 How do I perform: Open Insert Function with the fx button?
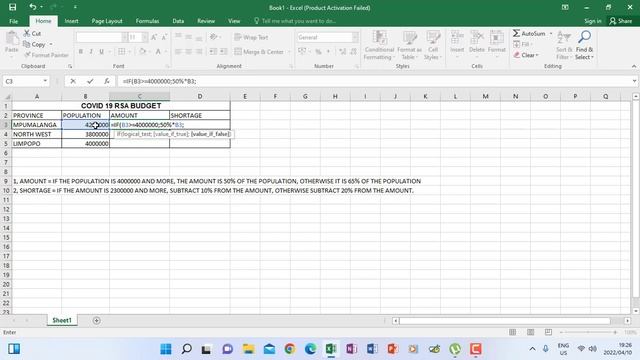[x=107, y=81]
